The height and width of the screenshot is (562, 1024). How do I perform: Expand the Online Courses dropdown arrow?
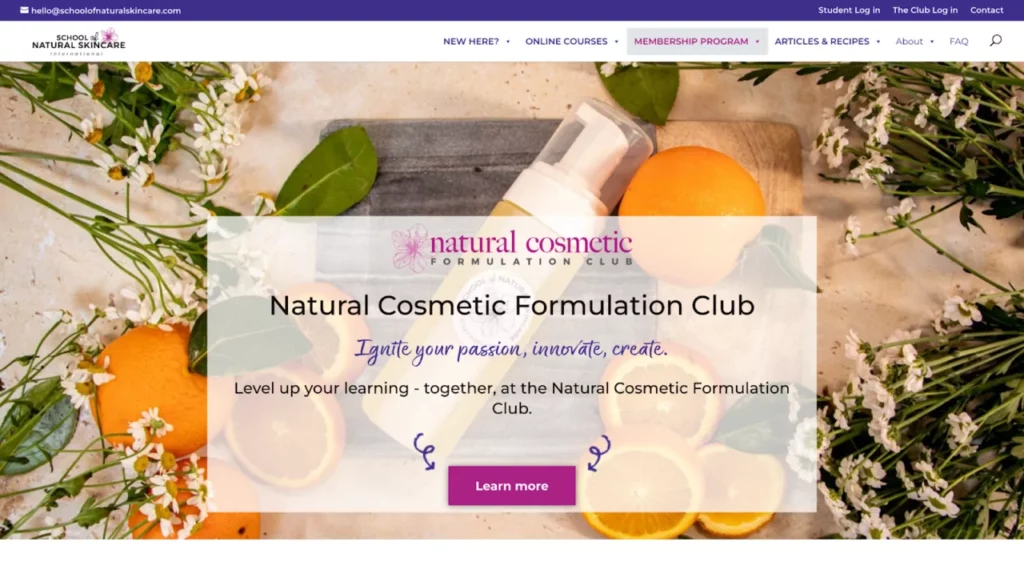tap(616, 42)
